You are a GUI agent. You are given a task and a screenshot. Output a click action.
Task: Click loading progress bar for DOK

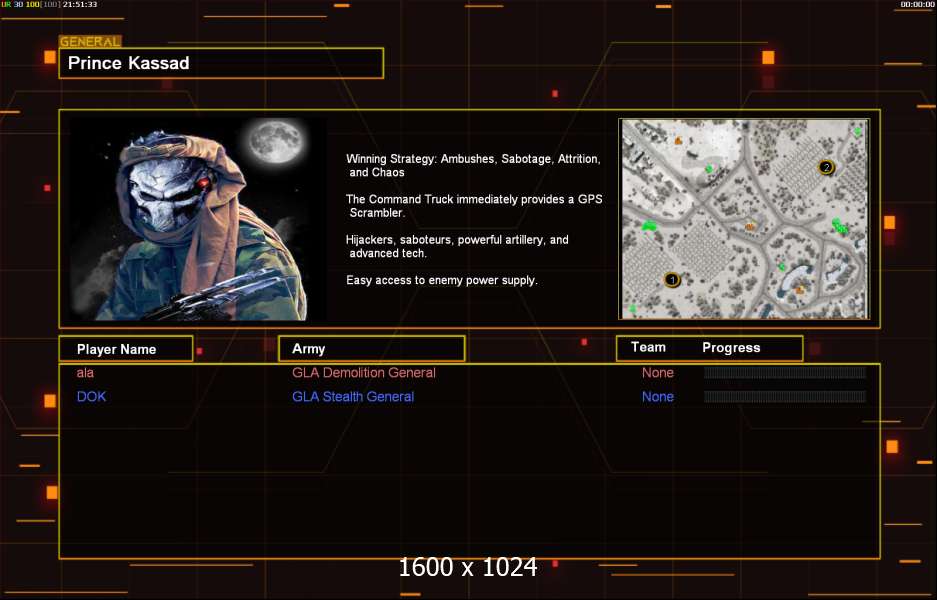(785, 396)
